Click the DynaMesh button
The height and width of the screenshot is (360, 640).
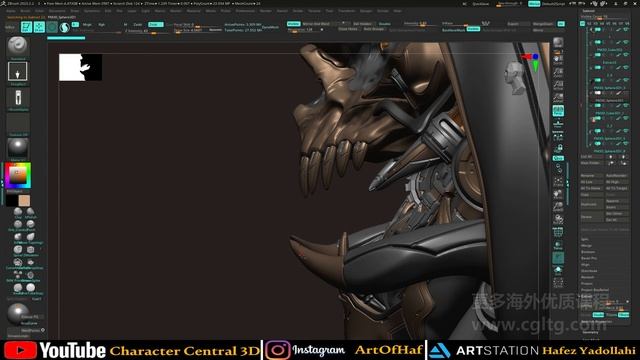[x=270, y=27]
